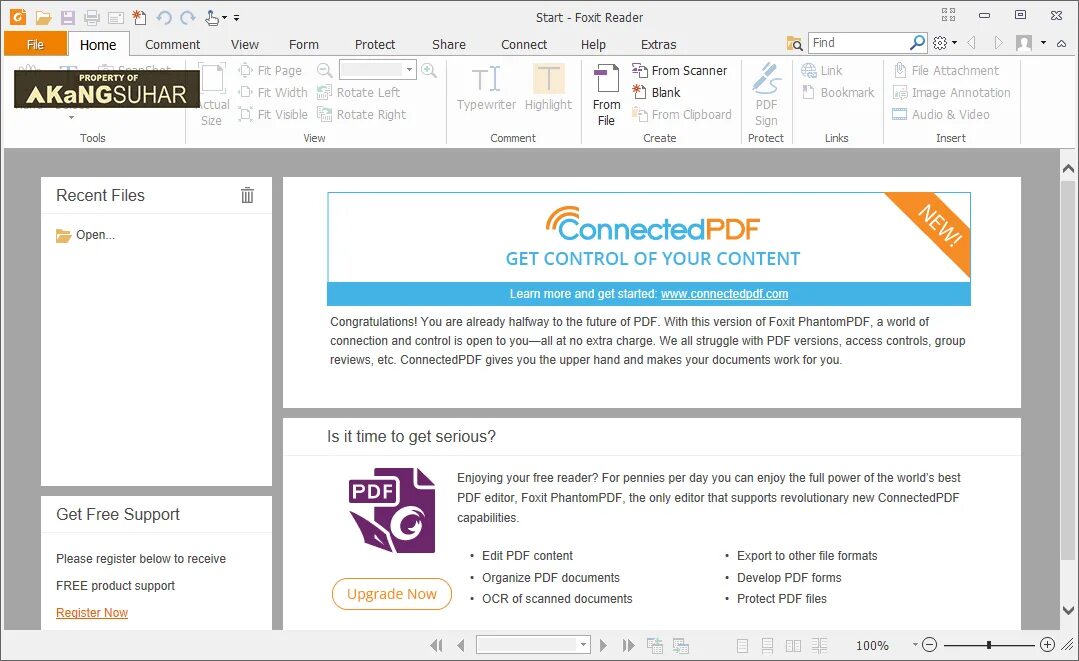Open the PDF Sign tool
The height and width of the screenshot is (661, 1079).
(766, 95)
